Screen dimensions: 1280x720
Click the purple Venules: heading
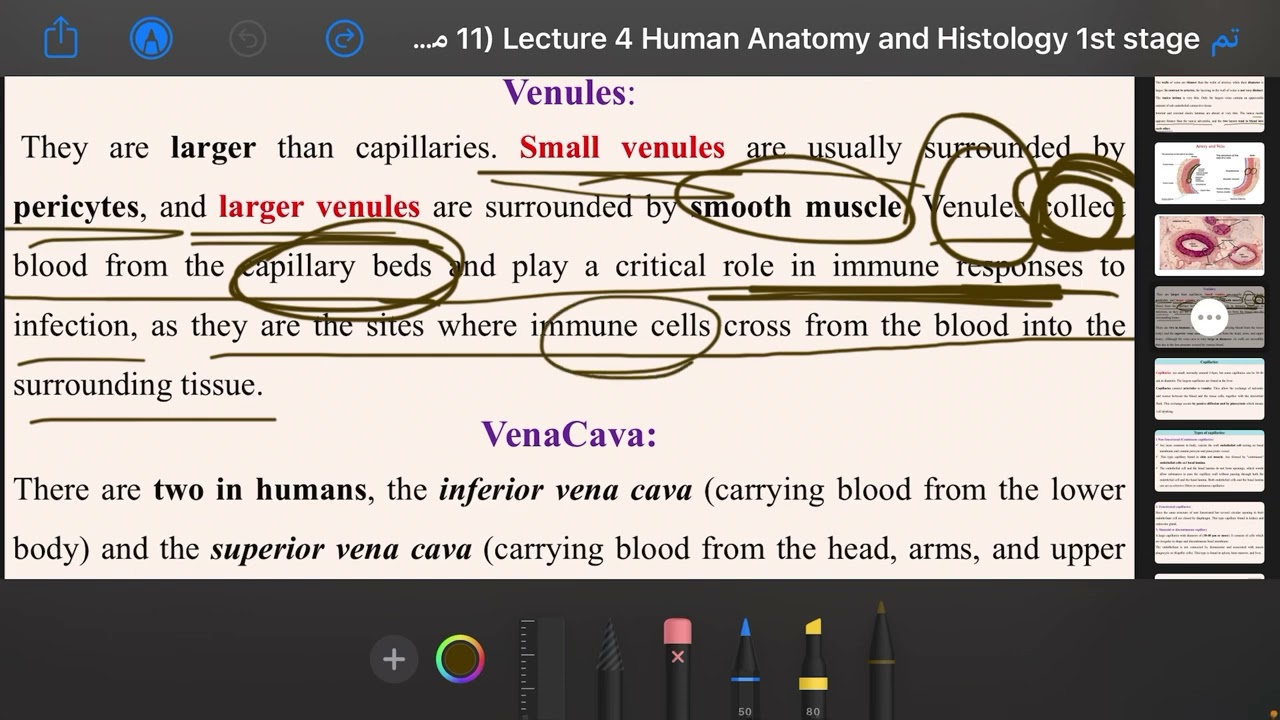pos(569,92)
